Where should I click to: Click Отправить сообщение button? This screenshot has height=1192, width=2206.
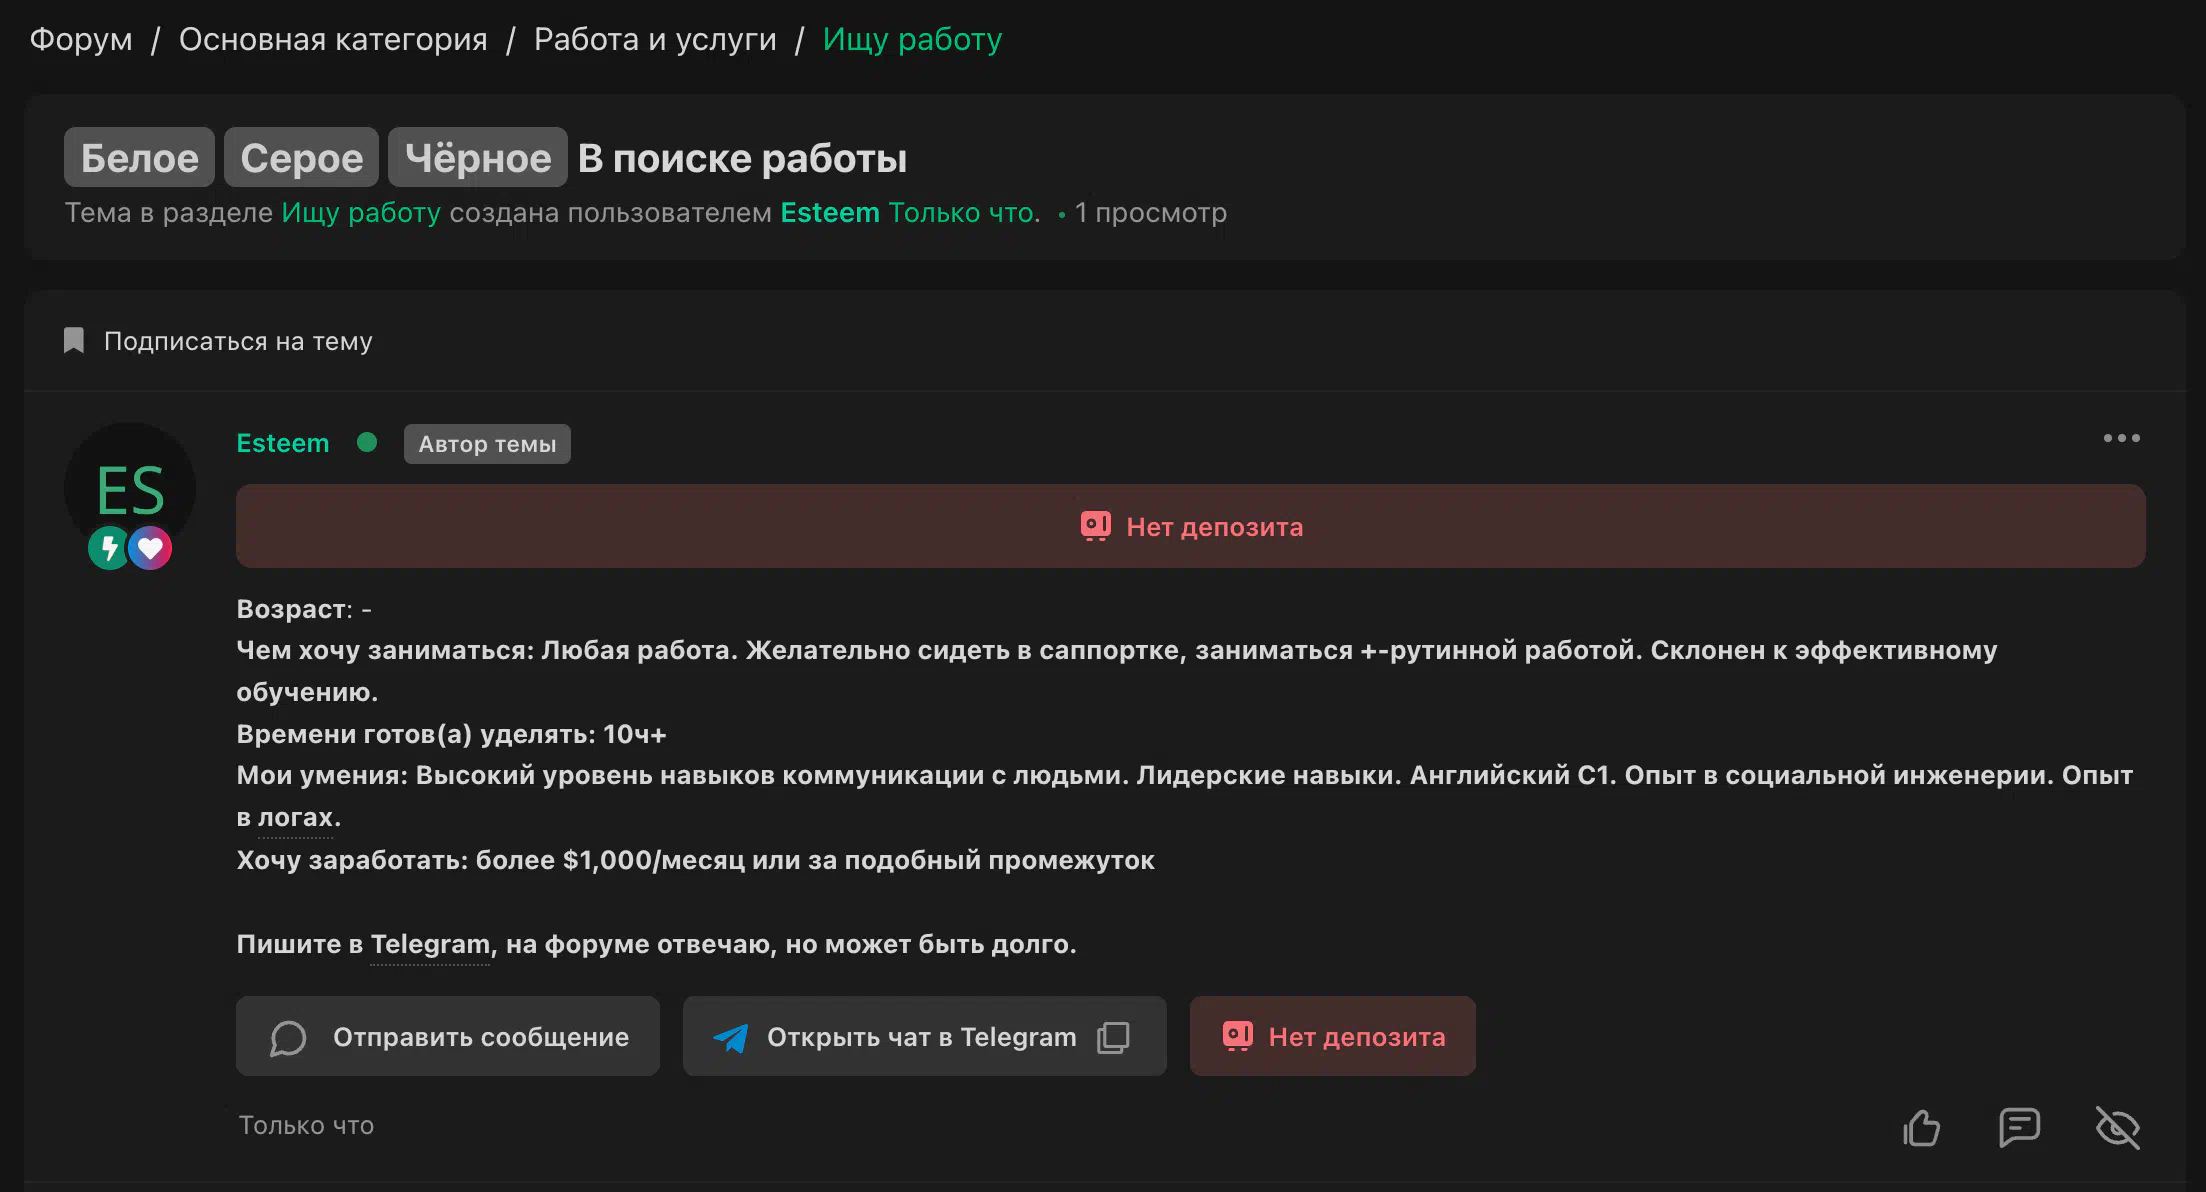[448, 1036]
